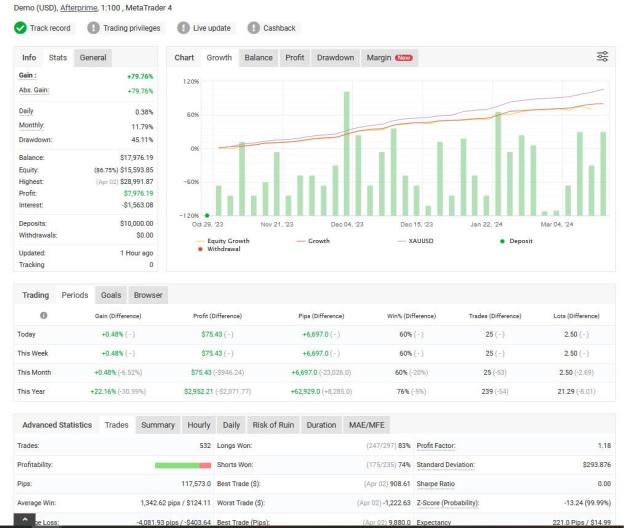This screenshot has height=528, width=625.
Task: Open the MAE/MFE tab
Action: click(x=367, y=425)
